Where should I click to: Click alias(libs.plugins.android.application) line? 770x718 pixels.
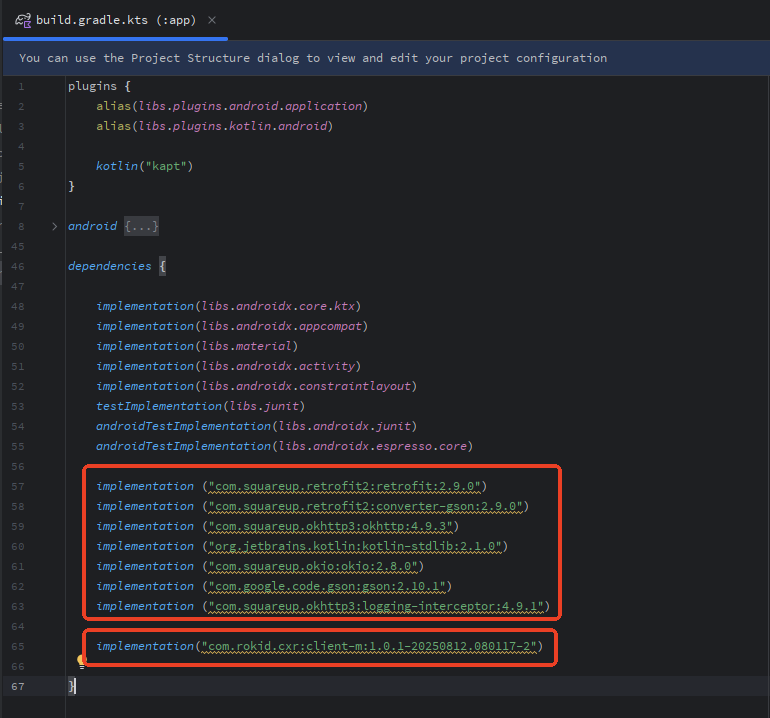pyautogui.click(x=232, y=106)
